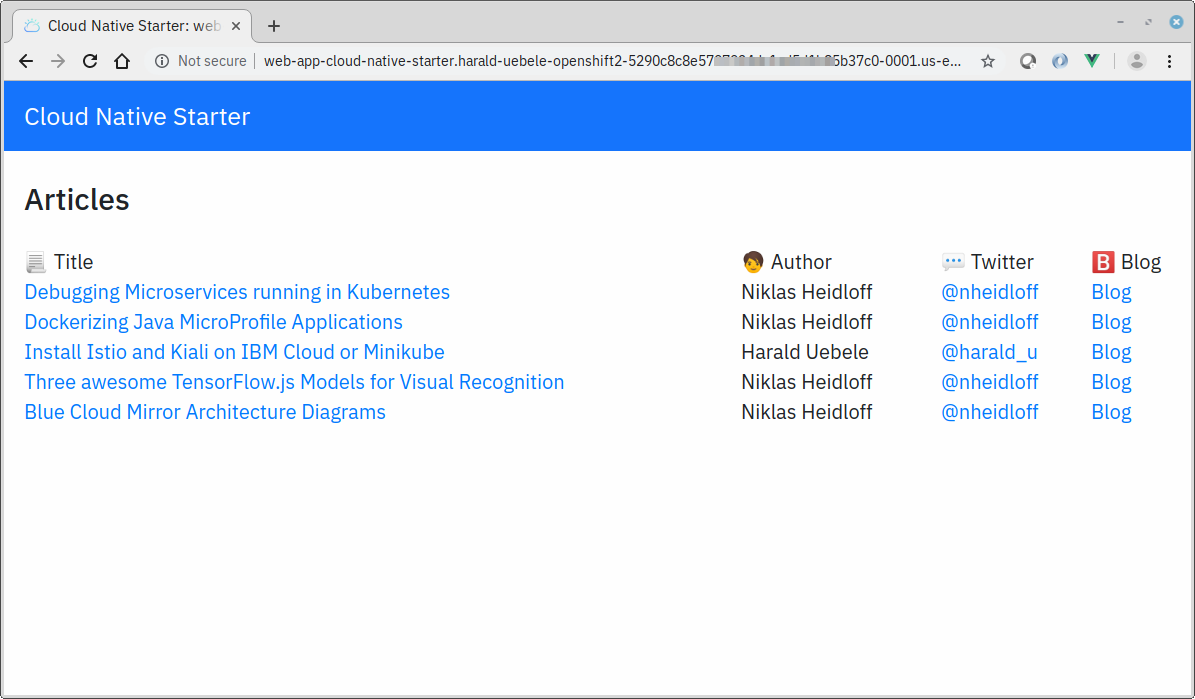The image size is (1195, 699).
Task: Click the Author column header text
Action: pos(801,262)
